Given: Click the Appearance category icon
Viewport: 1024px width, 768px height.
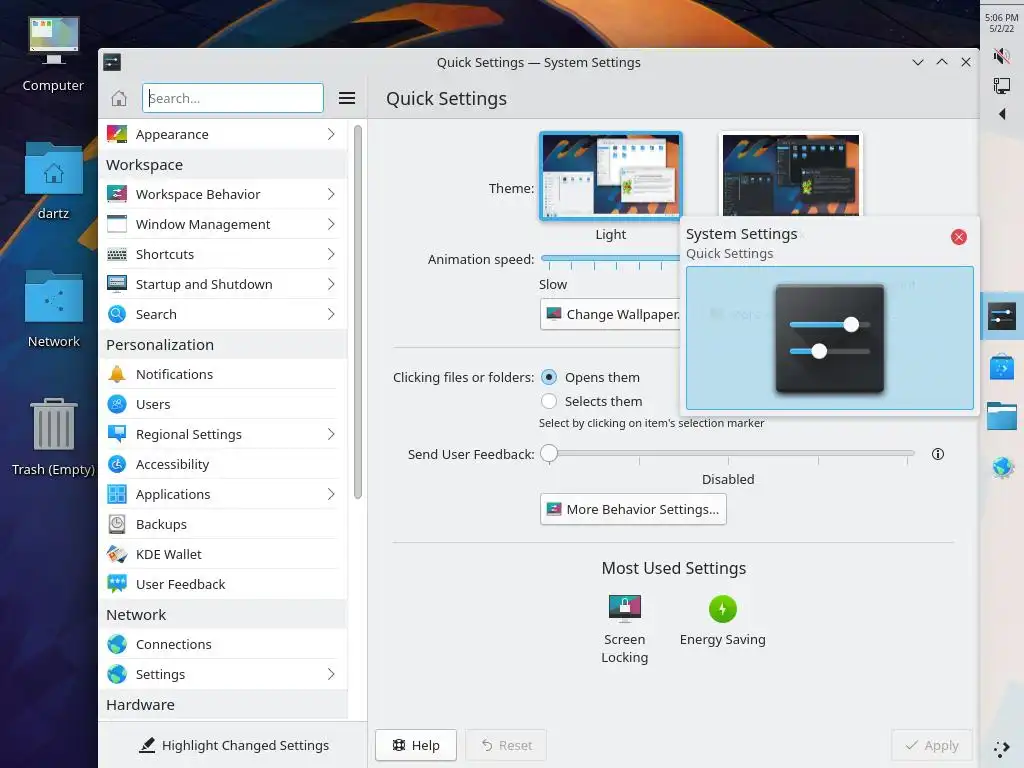Looking at the screenshot, I should (x=117, y=134).
